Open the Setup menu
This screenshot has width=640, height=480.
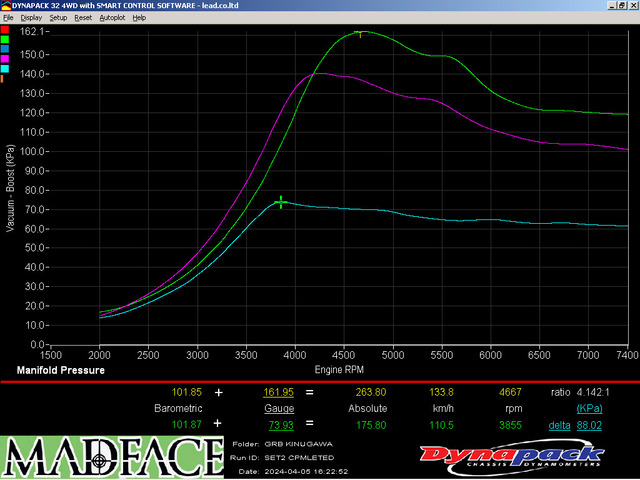pos(58,18)
